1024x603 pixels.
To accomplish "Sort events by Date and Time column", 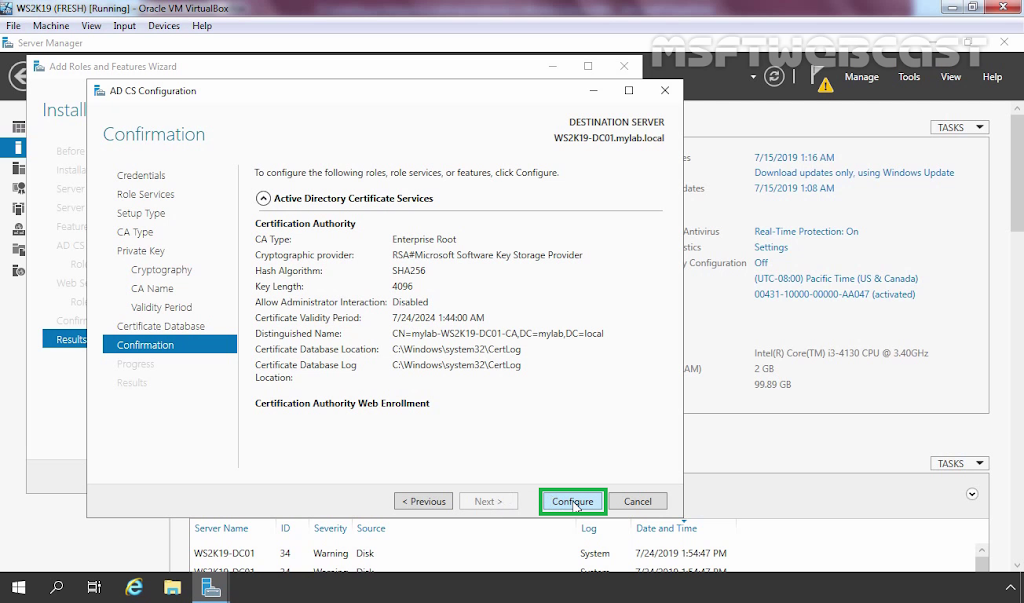I will pyautogui.click(x=666, y=528).
